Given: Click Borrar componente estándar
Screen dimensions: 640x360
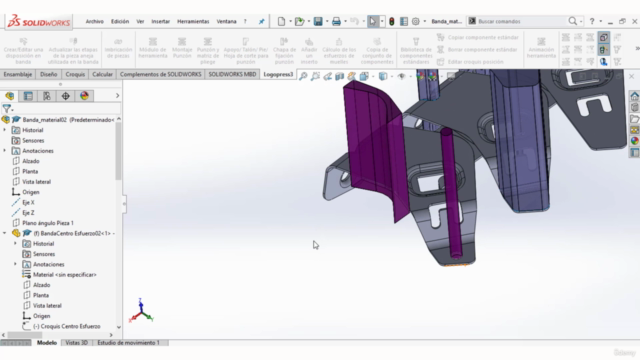Looking at the screenshot, I should [477, 50].
